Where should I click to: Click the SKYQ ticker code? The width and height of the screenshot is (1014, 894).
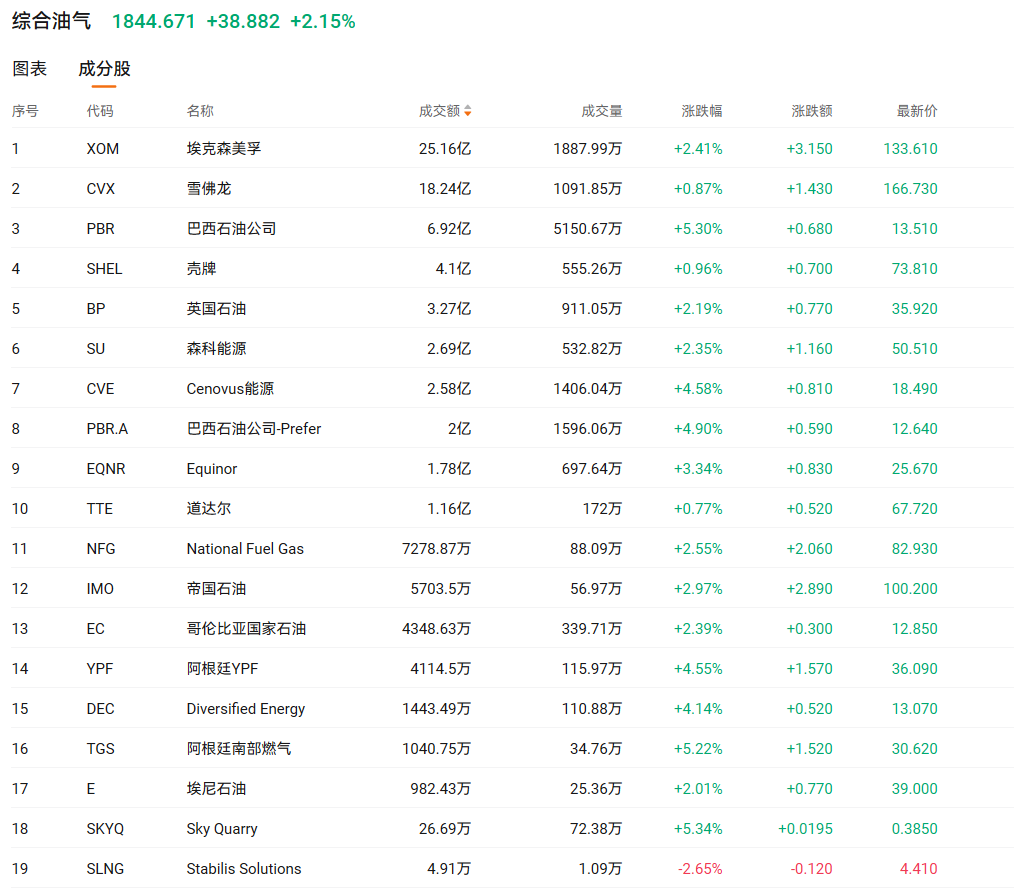pyautogui.click(x=105, y=829)
